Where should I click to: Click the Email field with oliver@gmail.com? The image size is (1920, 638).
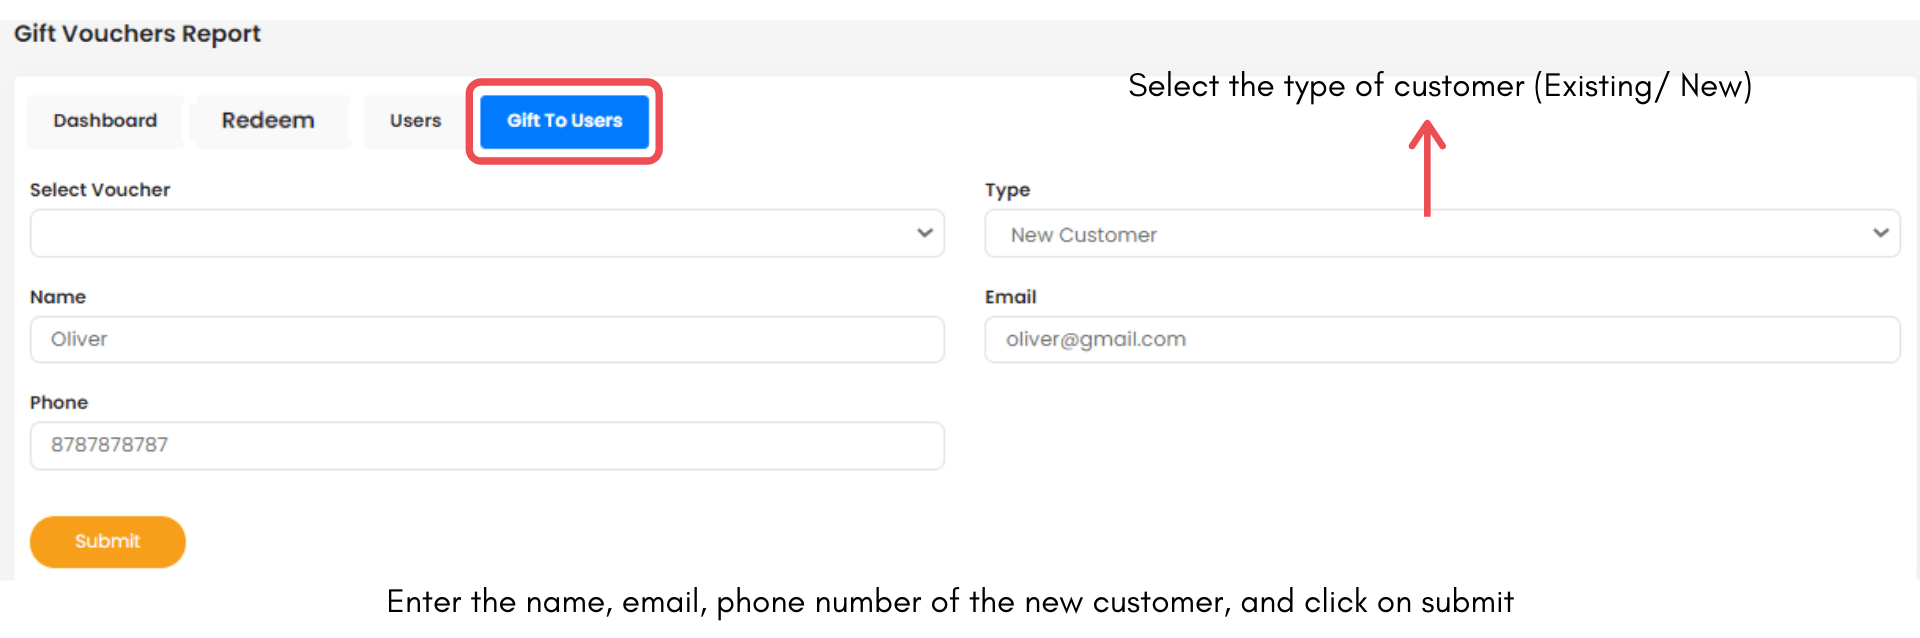[1442, 340]
